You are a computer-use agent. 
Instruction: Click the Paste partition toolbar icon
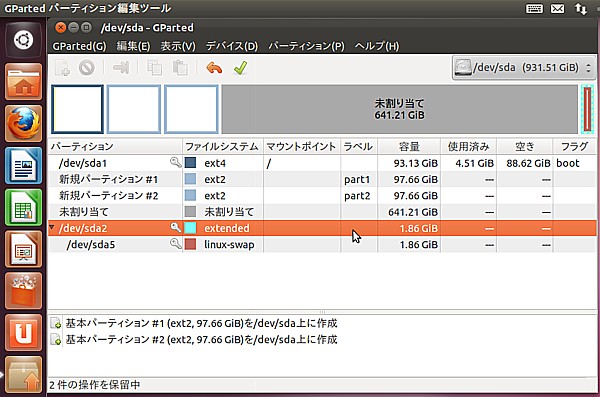tap(180, 68)
